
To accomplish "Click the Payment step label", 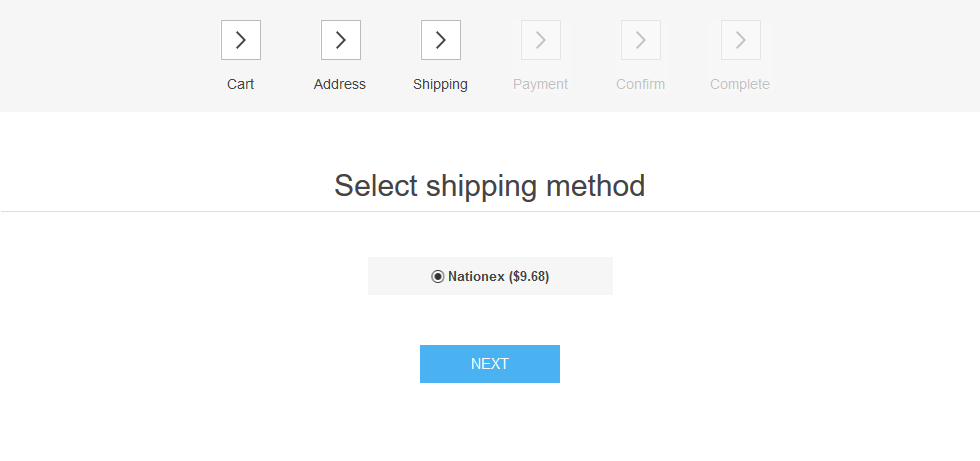I will [541, 84].
